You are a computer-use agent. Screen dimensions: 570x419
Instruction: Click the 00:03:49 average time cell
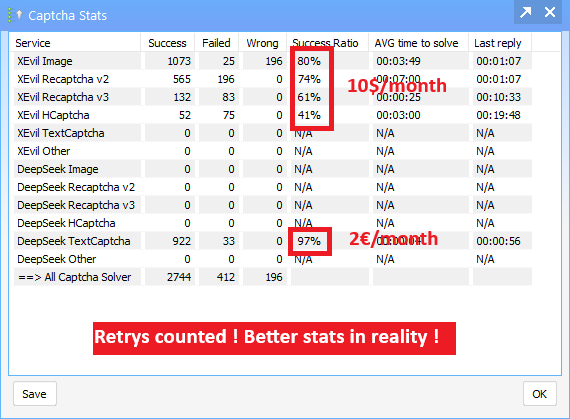[x=421, y=61]
